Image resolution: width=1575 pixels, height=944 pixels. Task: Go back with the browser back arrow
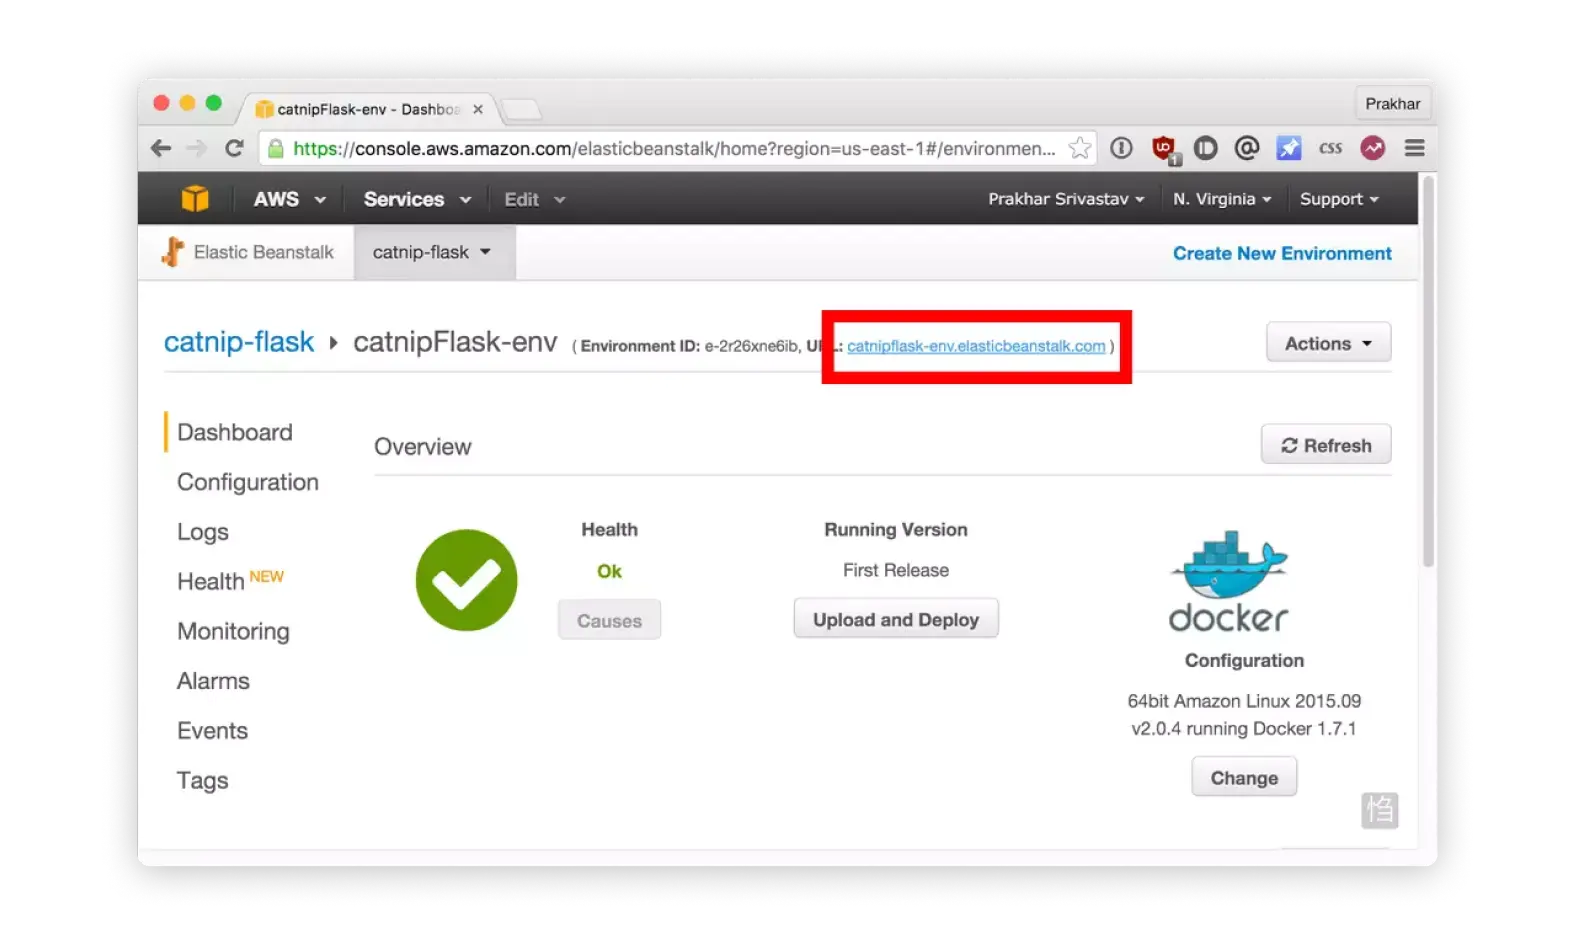(x=161, y=149)
